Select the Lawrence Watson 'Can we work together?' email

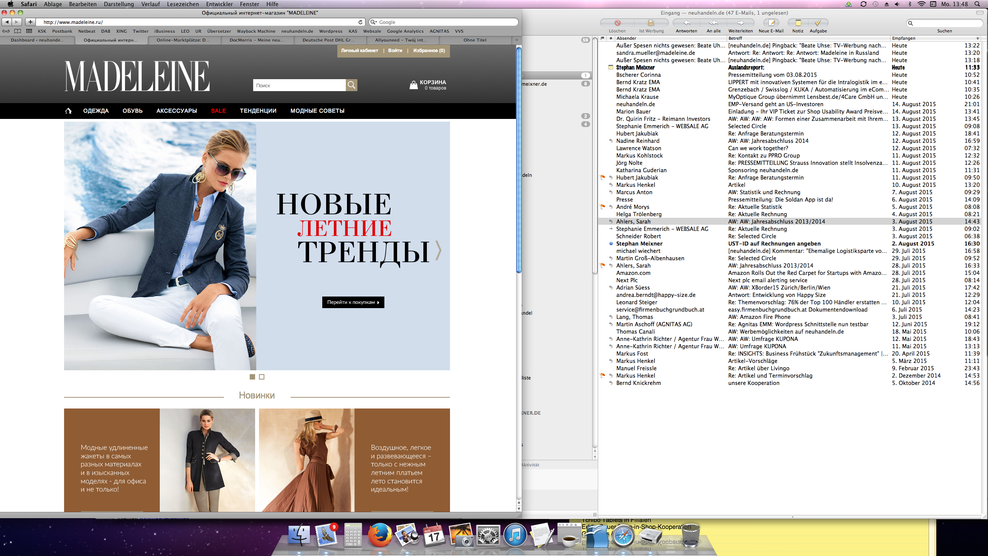[794, 148]
